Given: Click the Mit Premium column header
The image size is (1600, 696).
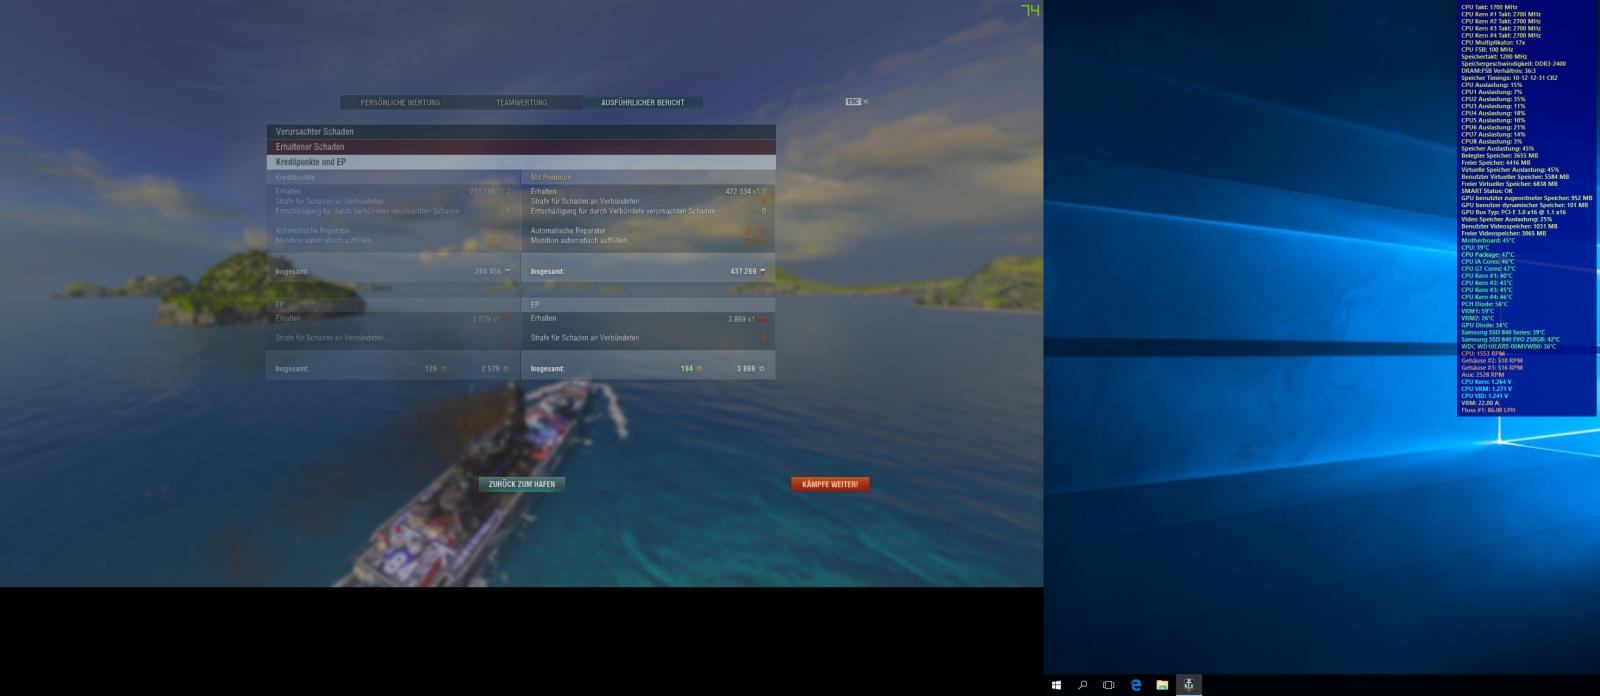Looking at the screenshot, I should click(x=551, y=177).
